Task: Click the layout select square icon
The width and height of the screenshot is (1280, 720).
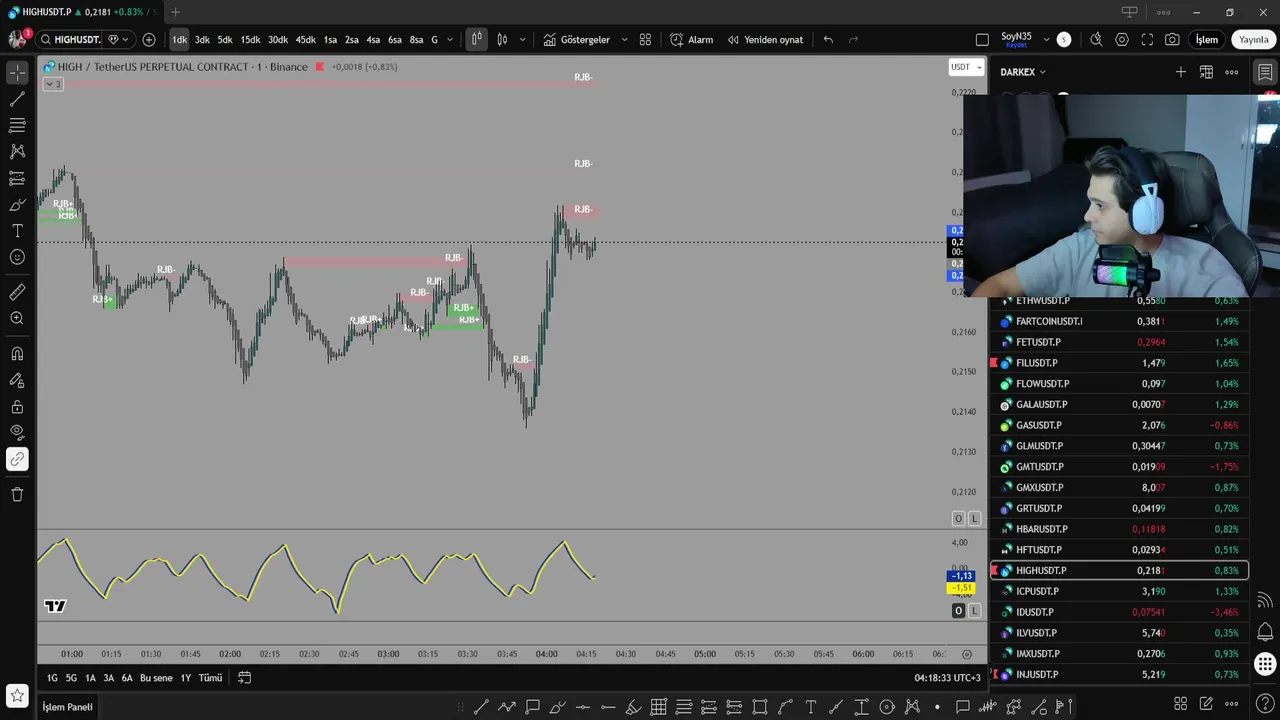Action: 982,40
